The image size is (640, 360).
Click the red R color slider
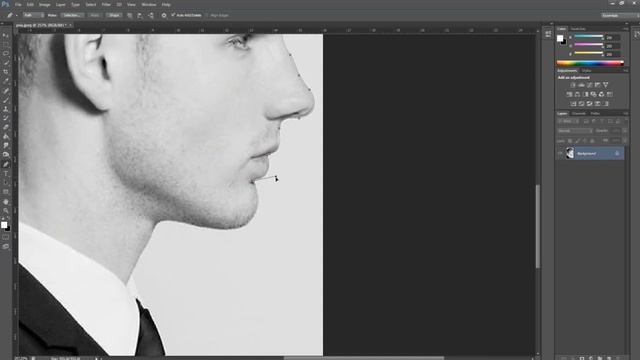pos(589,37)
